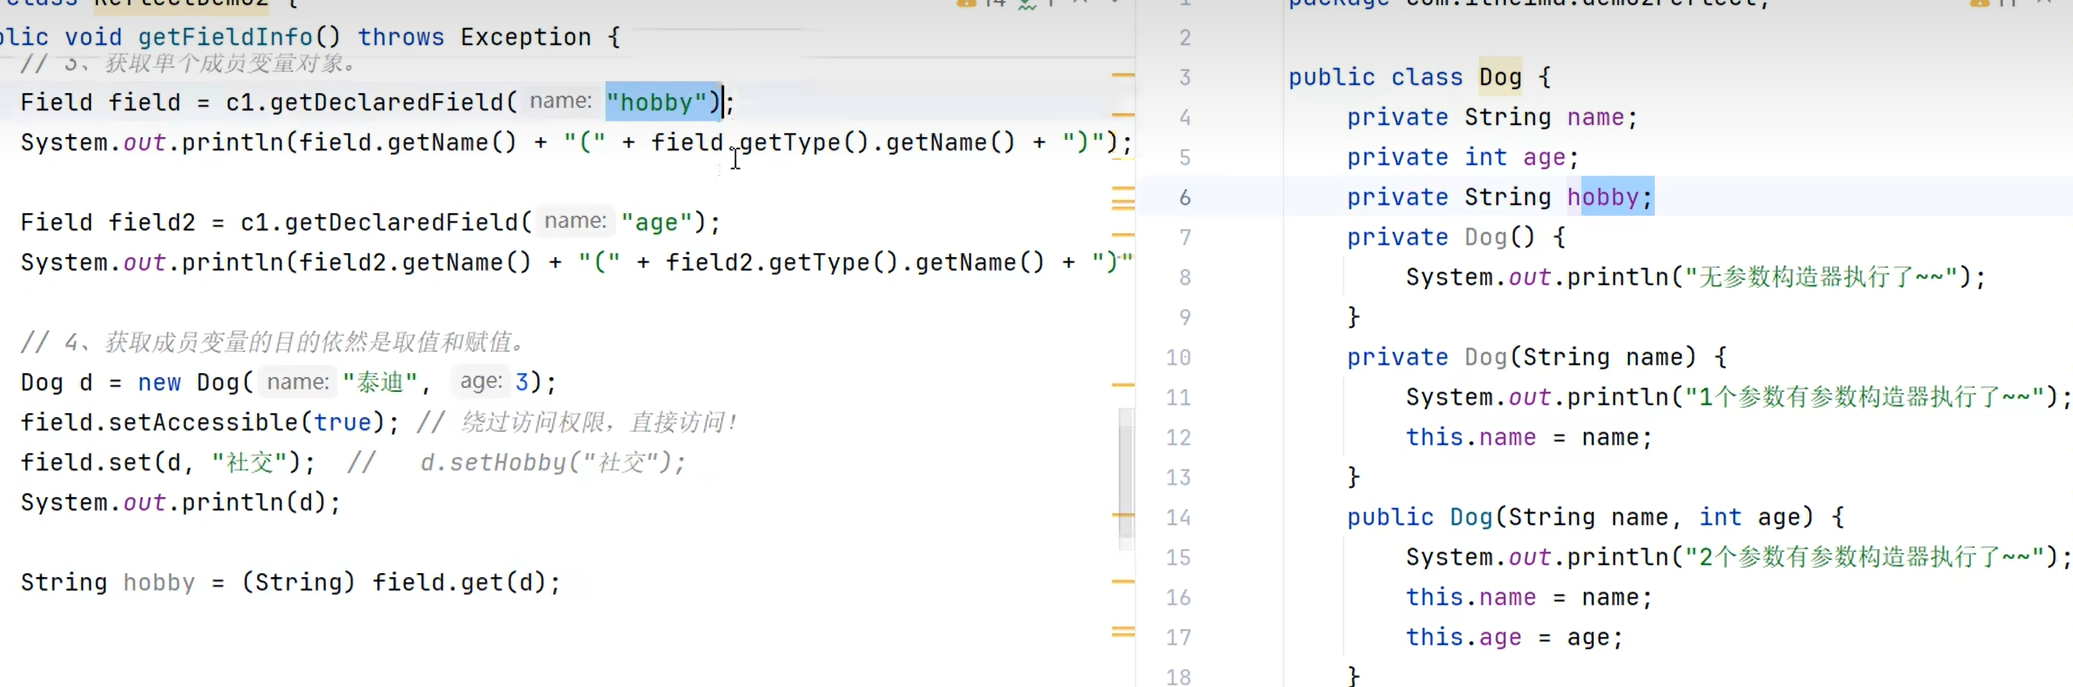
Task: Click the d.setHobby commented code
Action: 553,462
